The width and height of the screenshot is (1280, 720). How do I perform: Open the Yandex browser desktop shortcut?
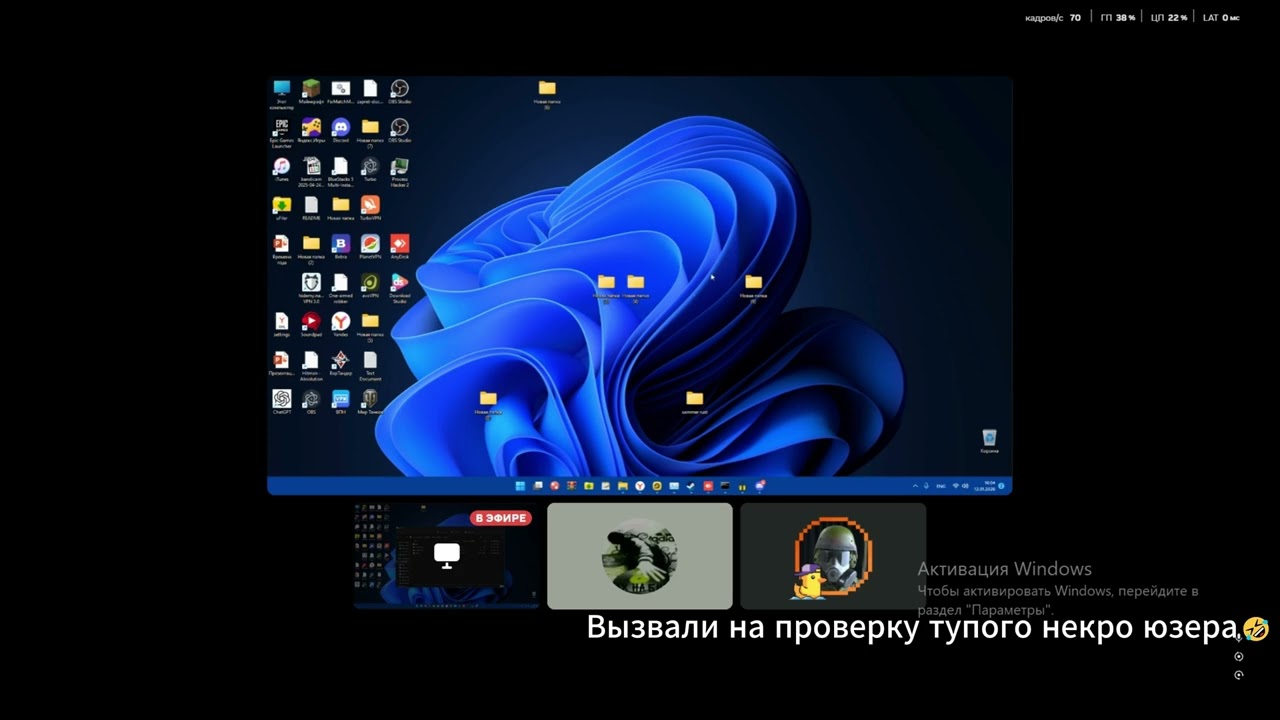340,325
